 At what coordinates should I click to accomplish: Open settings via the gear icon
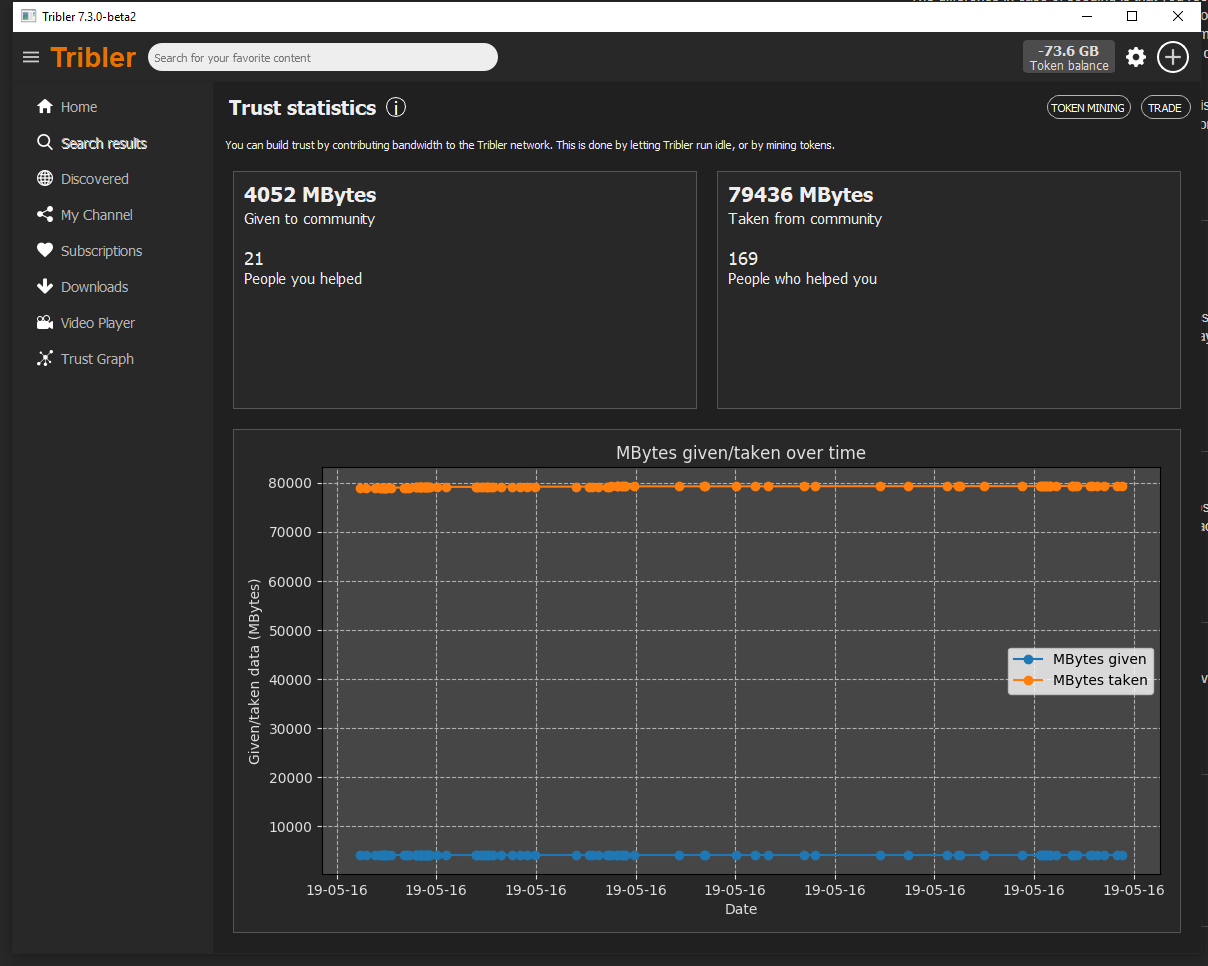(1135, 57)
